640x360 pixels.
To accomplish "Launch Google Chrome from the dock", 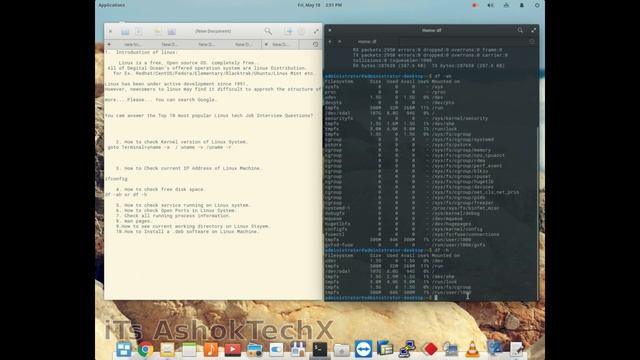I will 145,350.
